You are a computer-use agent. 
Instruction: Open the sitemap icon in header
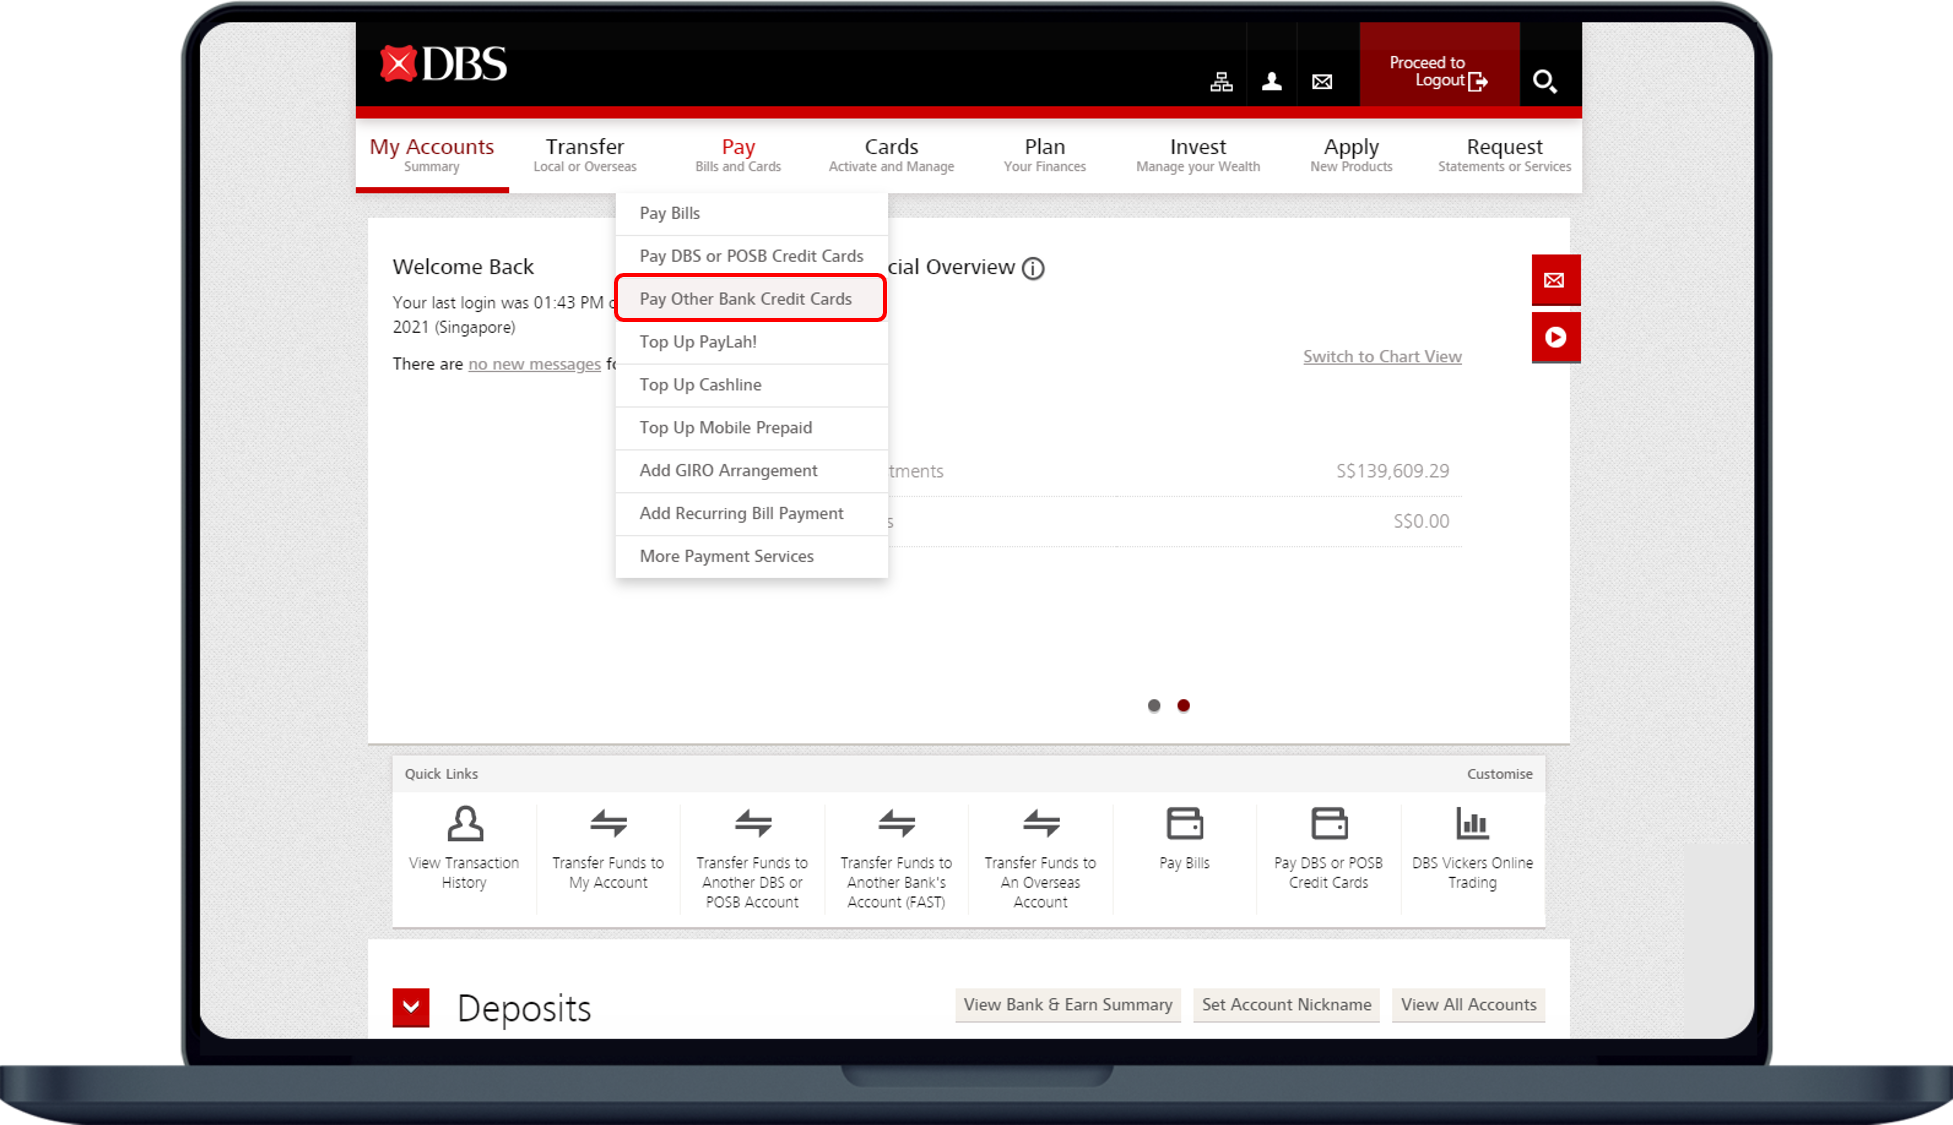pos(1221,82)
